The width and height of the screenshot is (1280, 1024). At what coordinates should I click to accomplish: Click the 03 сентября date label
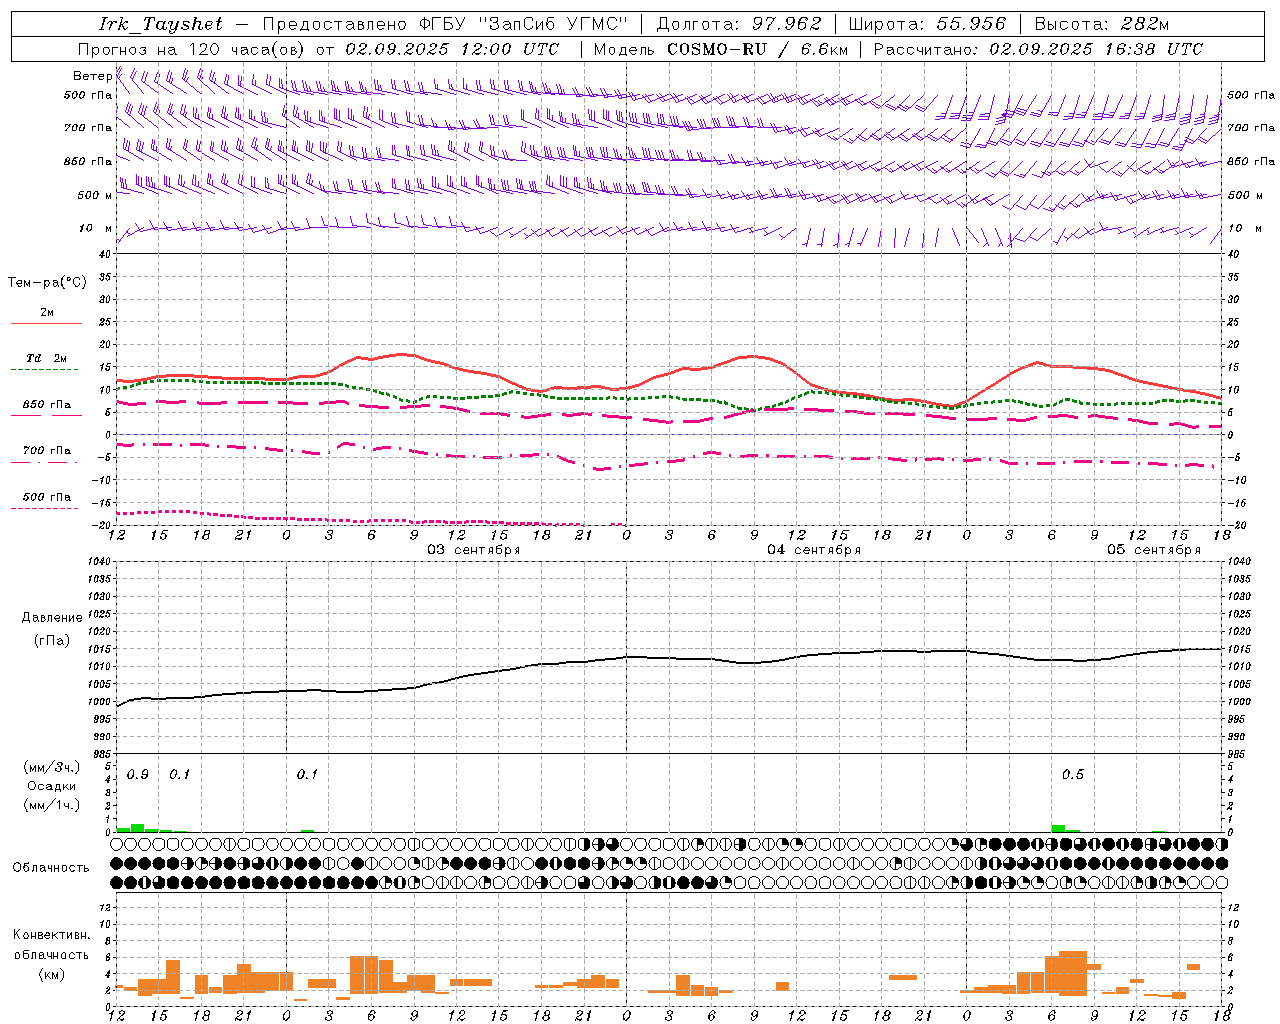click(474, 550)
